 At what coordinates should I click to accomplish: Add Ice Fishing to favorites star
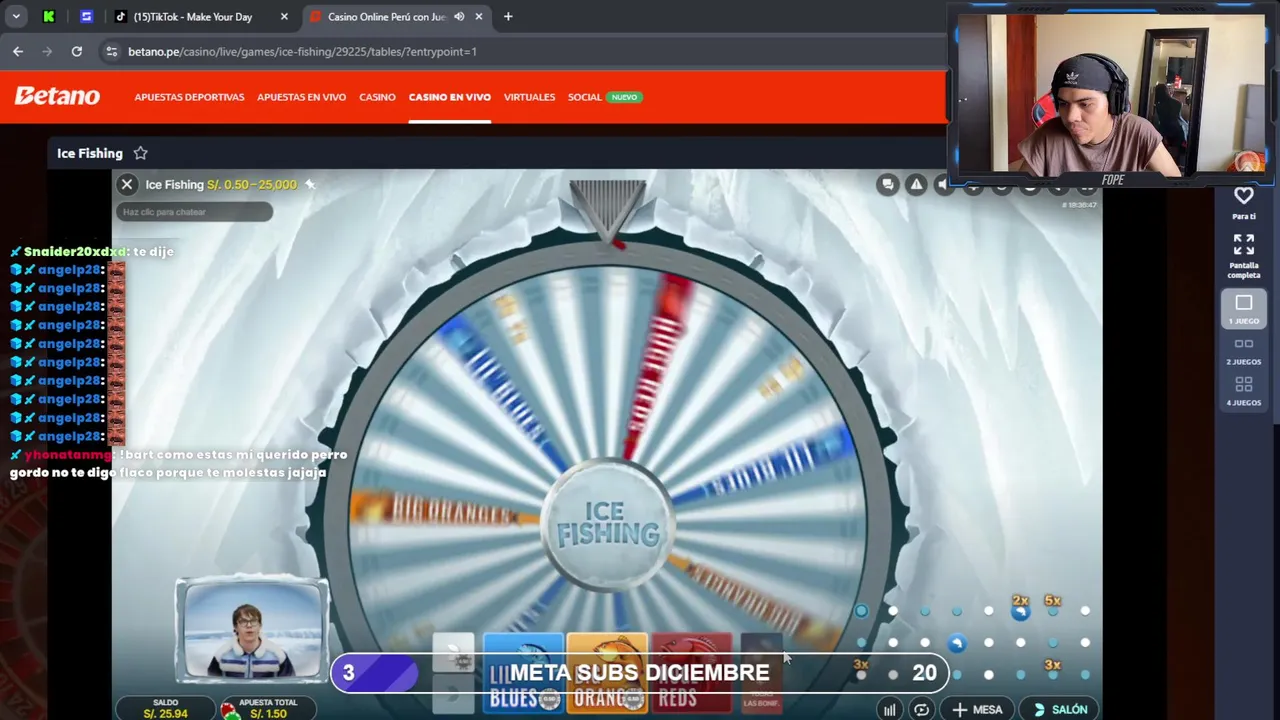[x=141, y=153]
